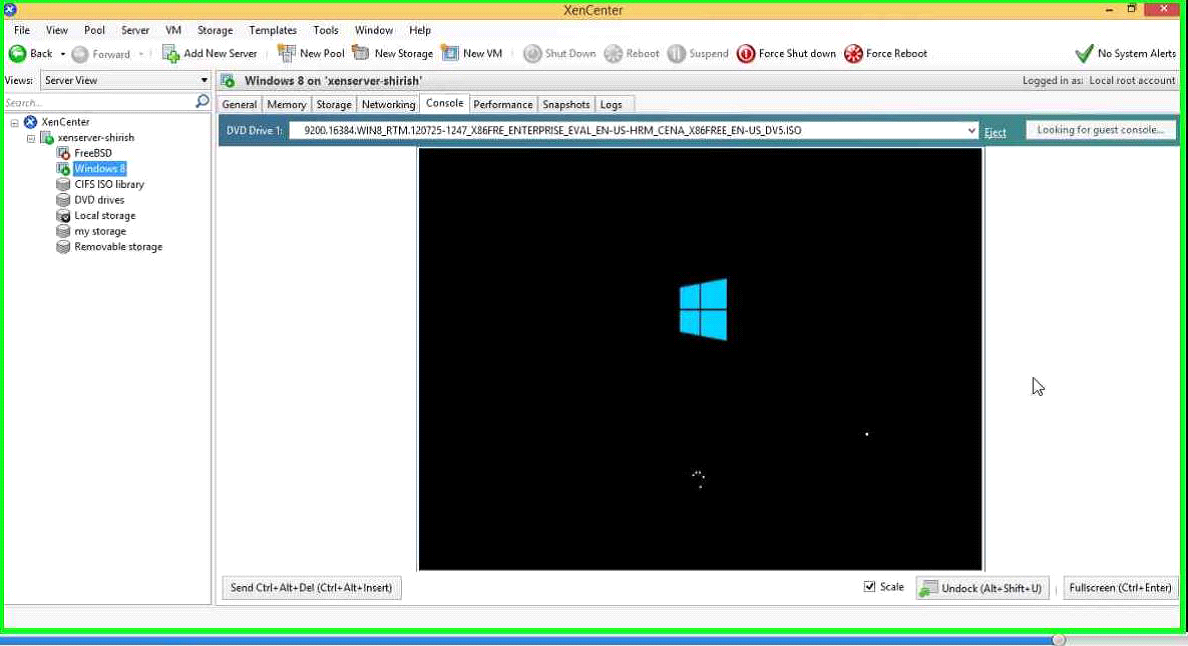This screenshot has width=1188, height=646.
Task: Click the Eject link
Action: [996, 133]
